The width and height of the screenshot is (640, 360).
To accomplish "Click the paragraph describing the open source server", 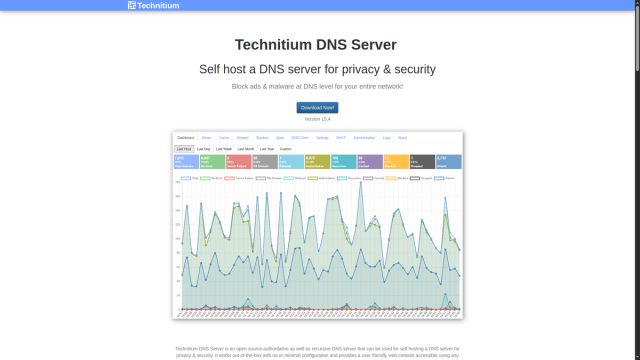I will pyautogui.click(x=317, y=352).
